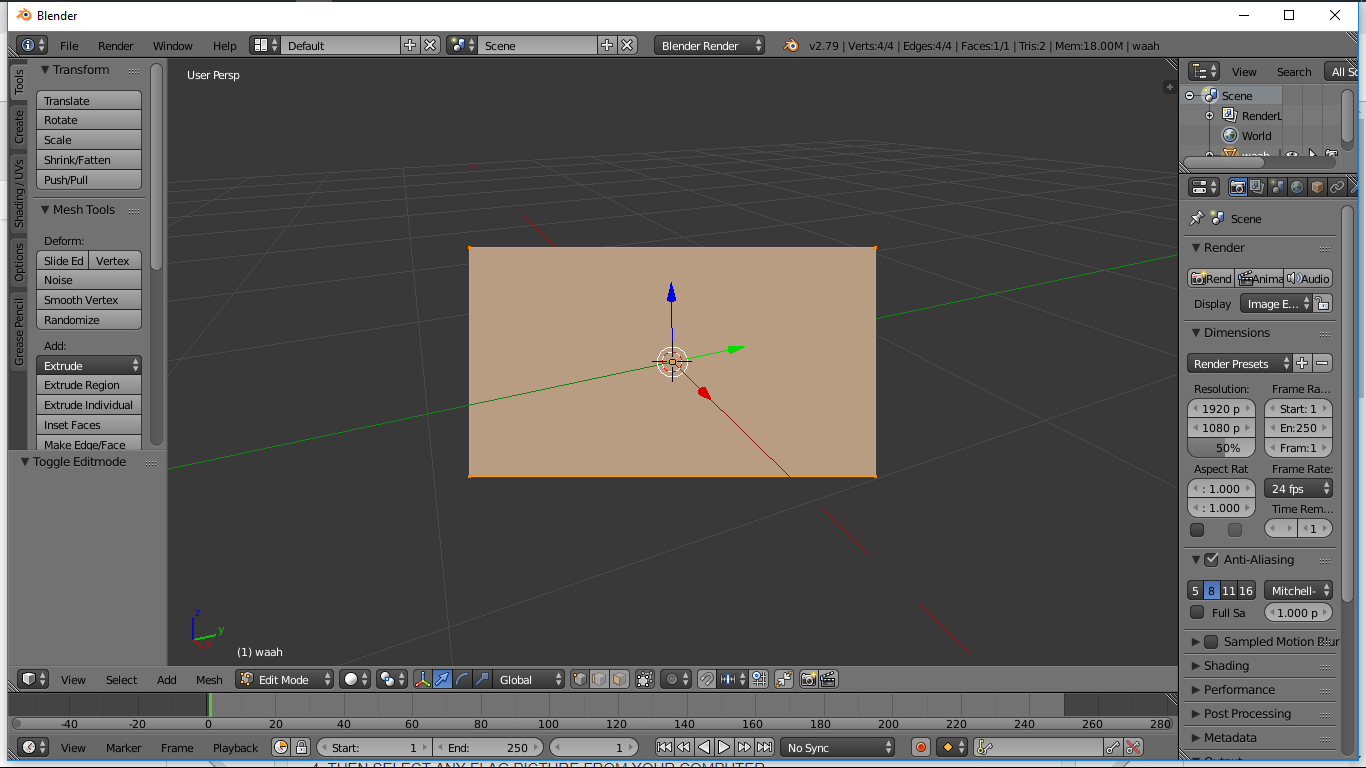Enable the Sampled Motion Blur checkbox

[x=1211, y=642]
